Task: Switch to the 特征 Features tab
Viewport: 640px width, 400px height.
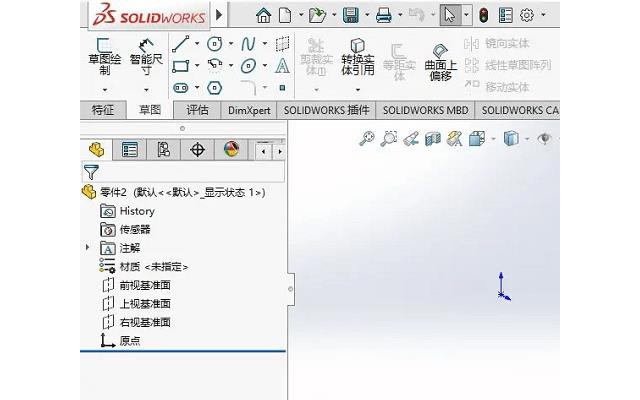Action: coord(103,110)
